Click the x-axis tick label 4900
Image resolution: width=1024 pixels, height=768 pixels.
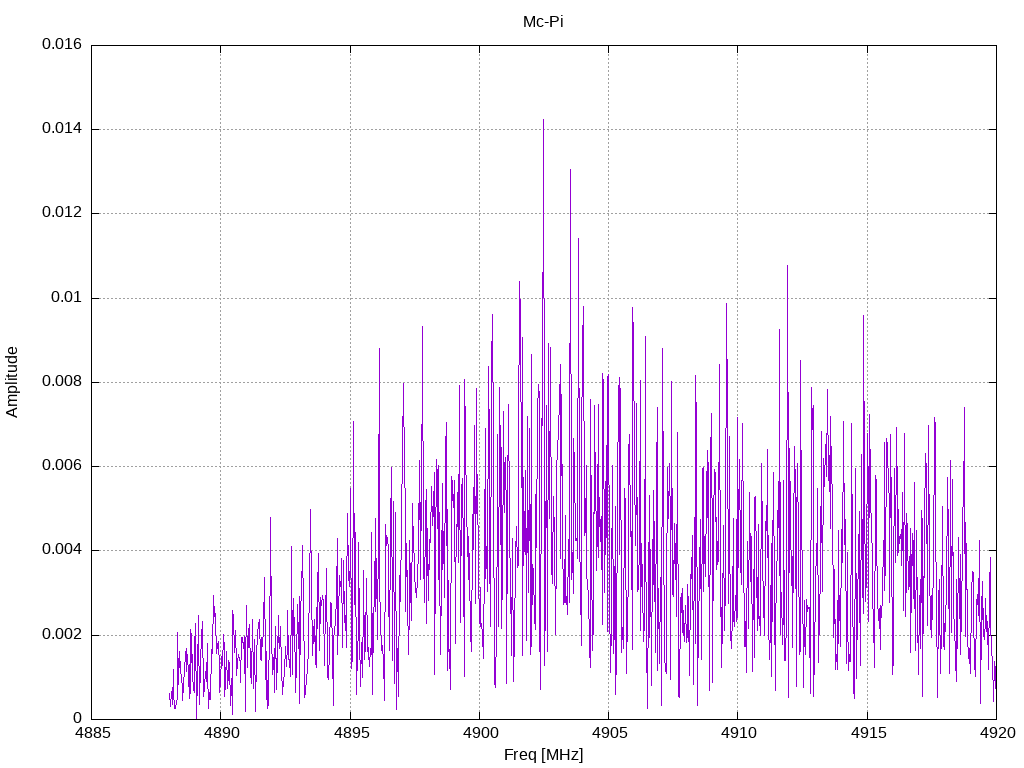point(480,733)
